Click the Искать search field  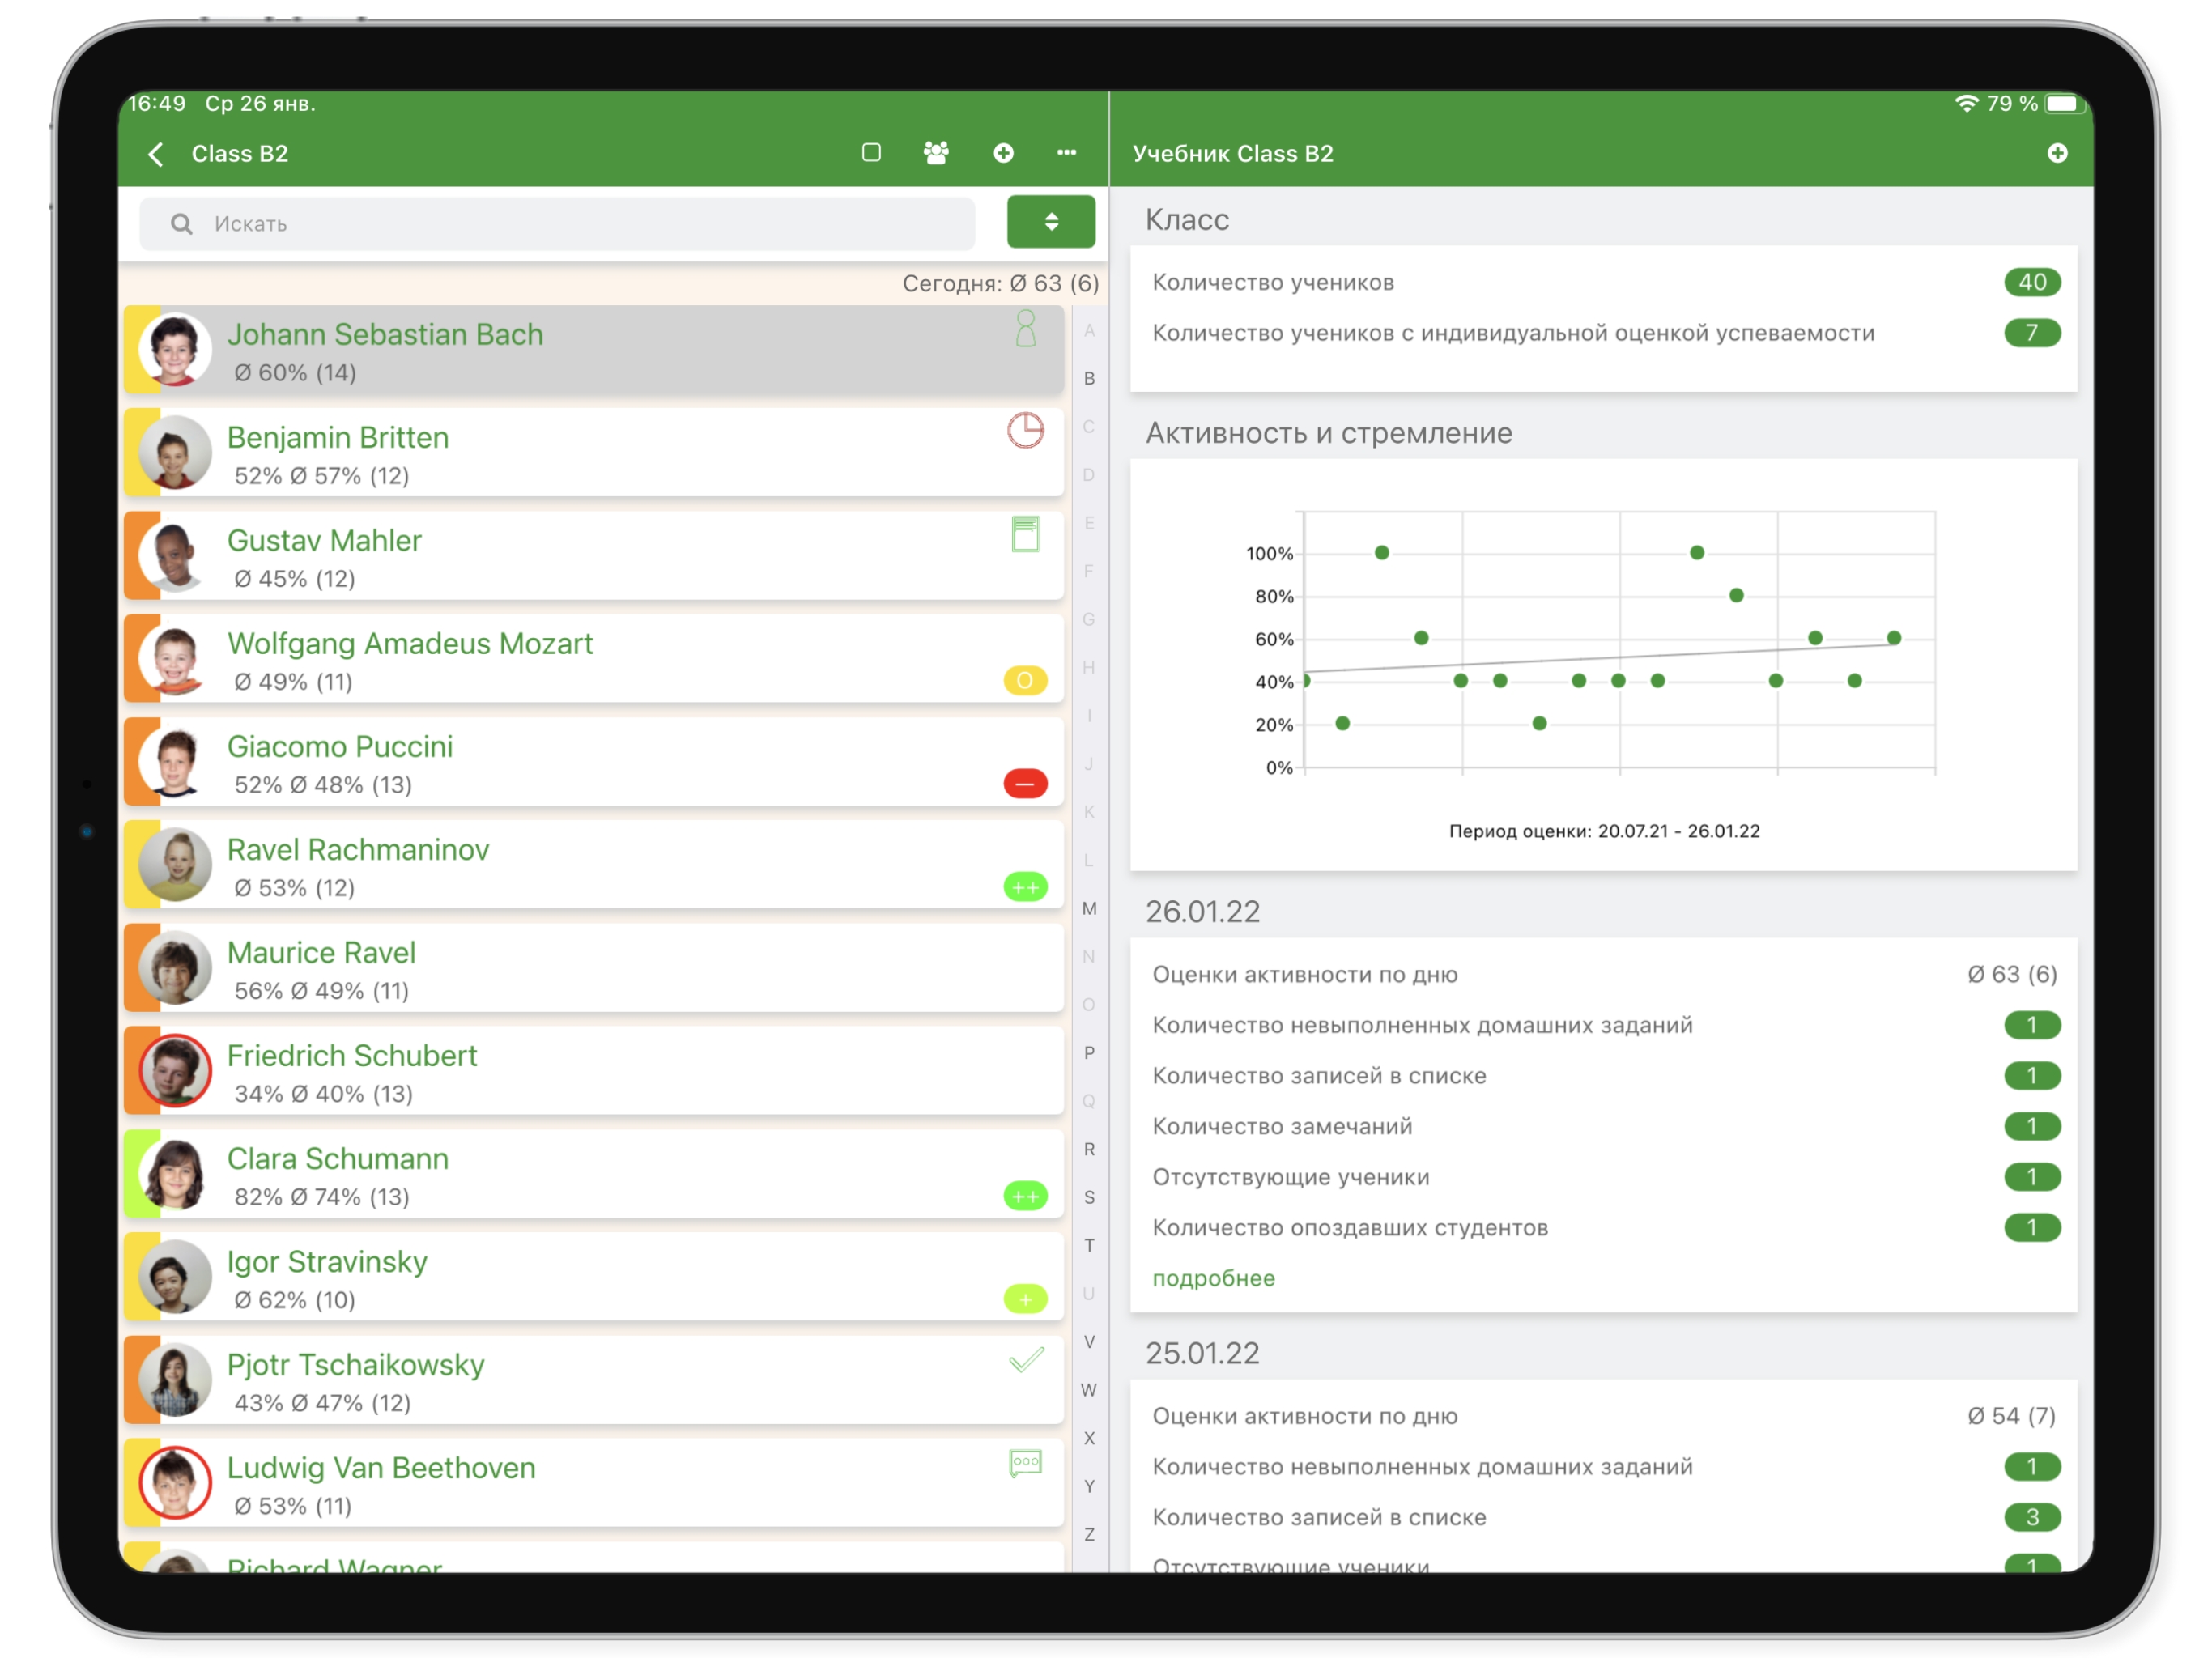pyautogui.click(x=560, y=224)
